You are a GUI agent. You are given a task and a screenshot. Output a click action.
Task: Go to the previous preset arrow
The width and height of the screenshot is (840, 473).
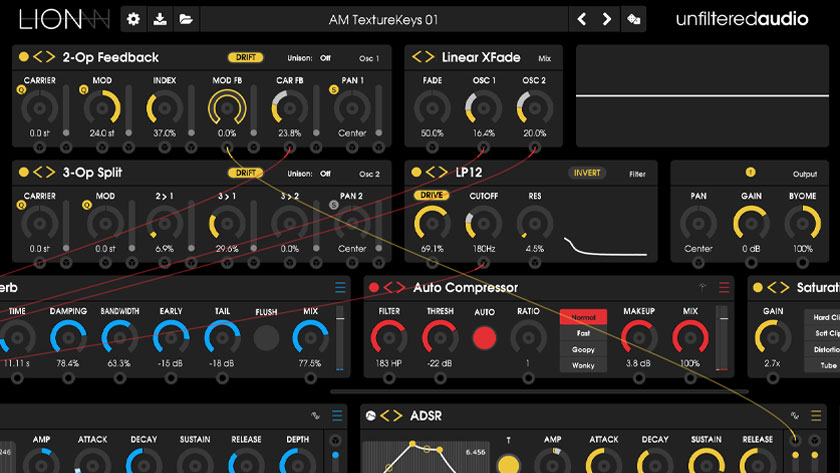coord(582,19)
